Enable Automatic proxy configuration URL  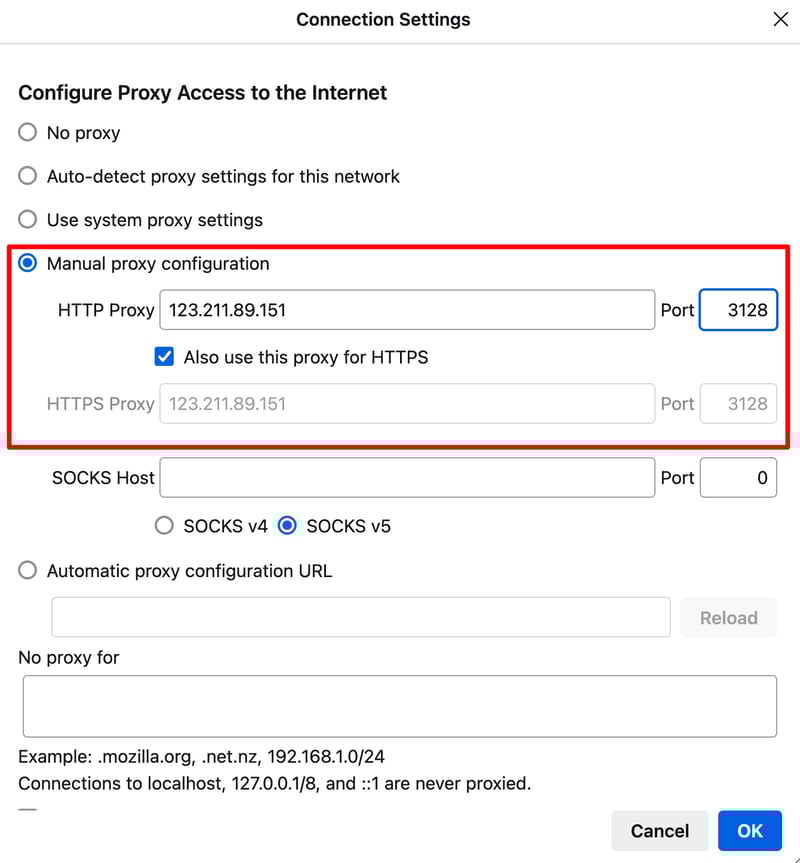(28, 571)
